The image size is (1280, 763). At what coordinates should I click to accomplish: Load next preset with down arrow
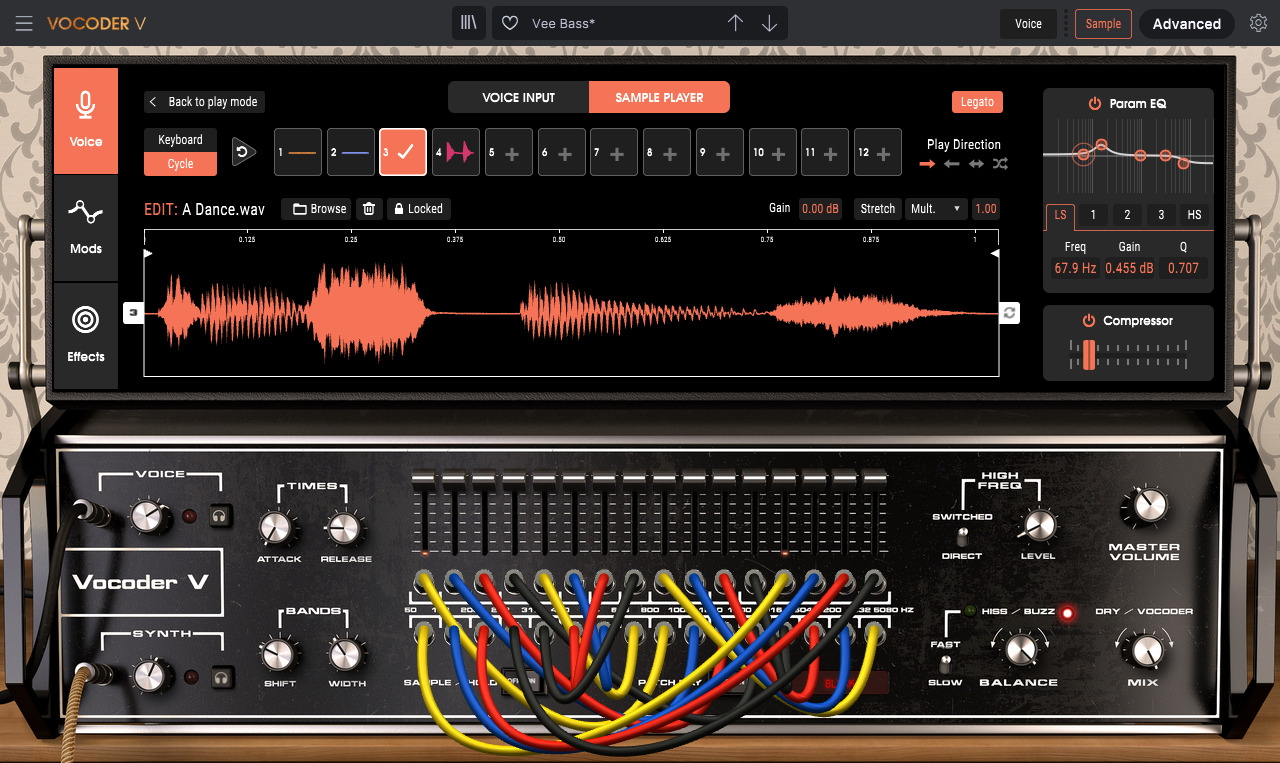click(x=769, y=23)
